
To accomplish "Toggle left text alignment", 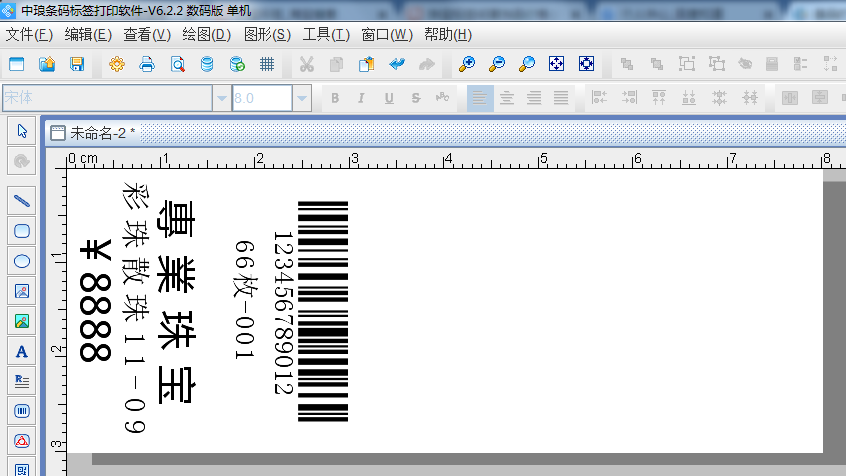I will 480,98.
